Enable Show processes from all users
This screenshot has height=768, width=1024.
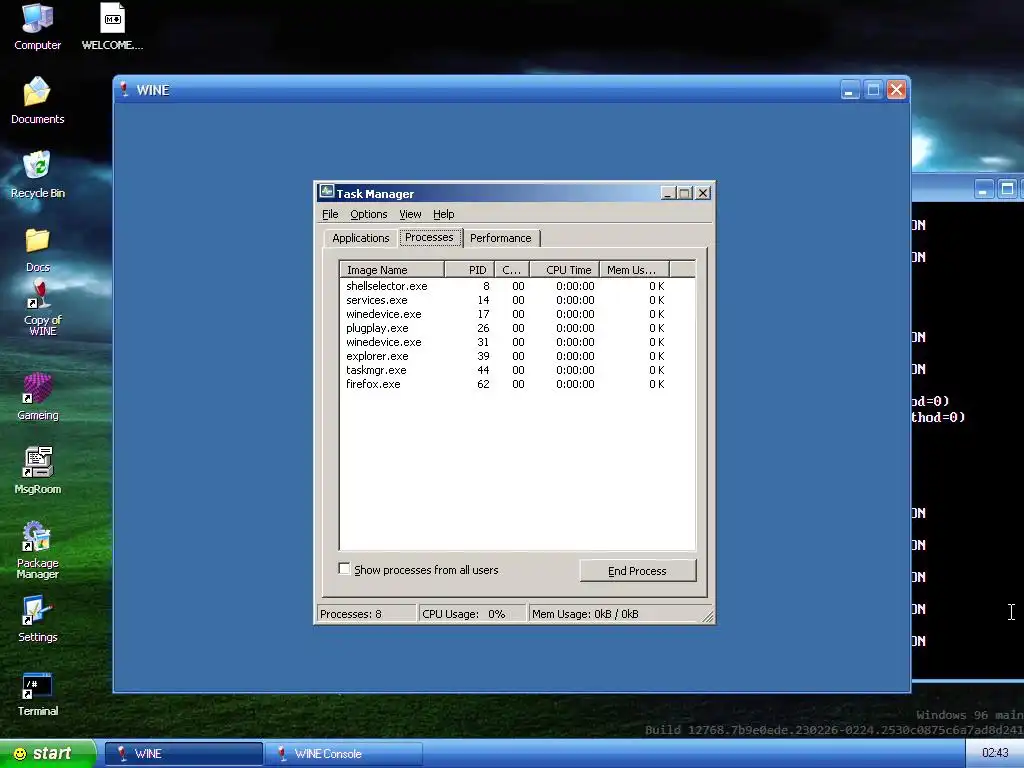(x=344, y=569)
